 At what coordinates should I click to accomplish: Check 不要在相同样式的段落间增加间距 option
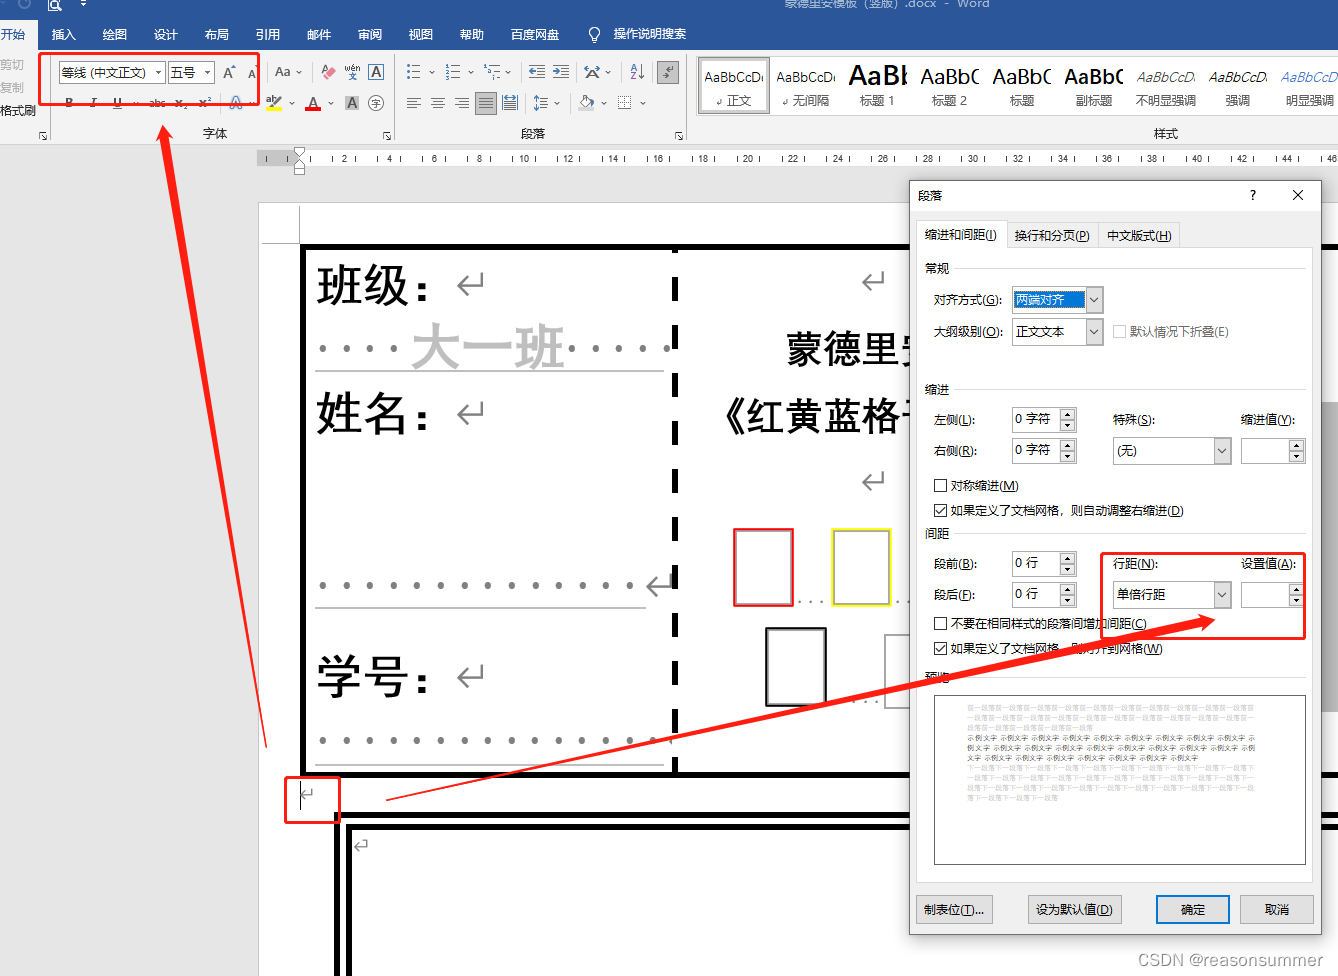pyautogui.click(x=940, y=624)
